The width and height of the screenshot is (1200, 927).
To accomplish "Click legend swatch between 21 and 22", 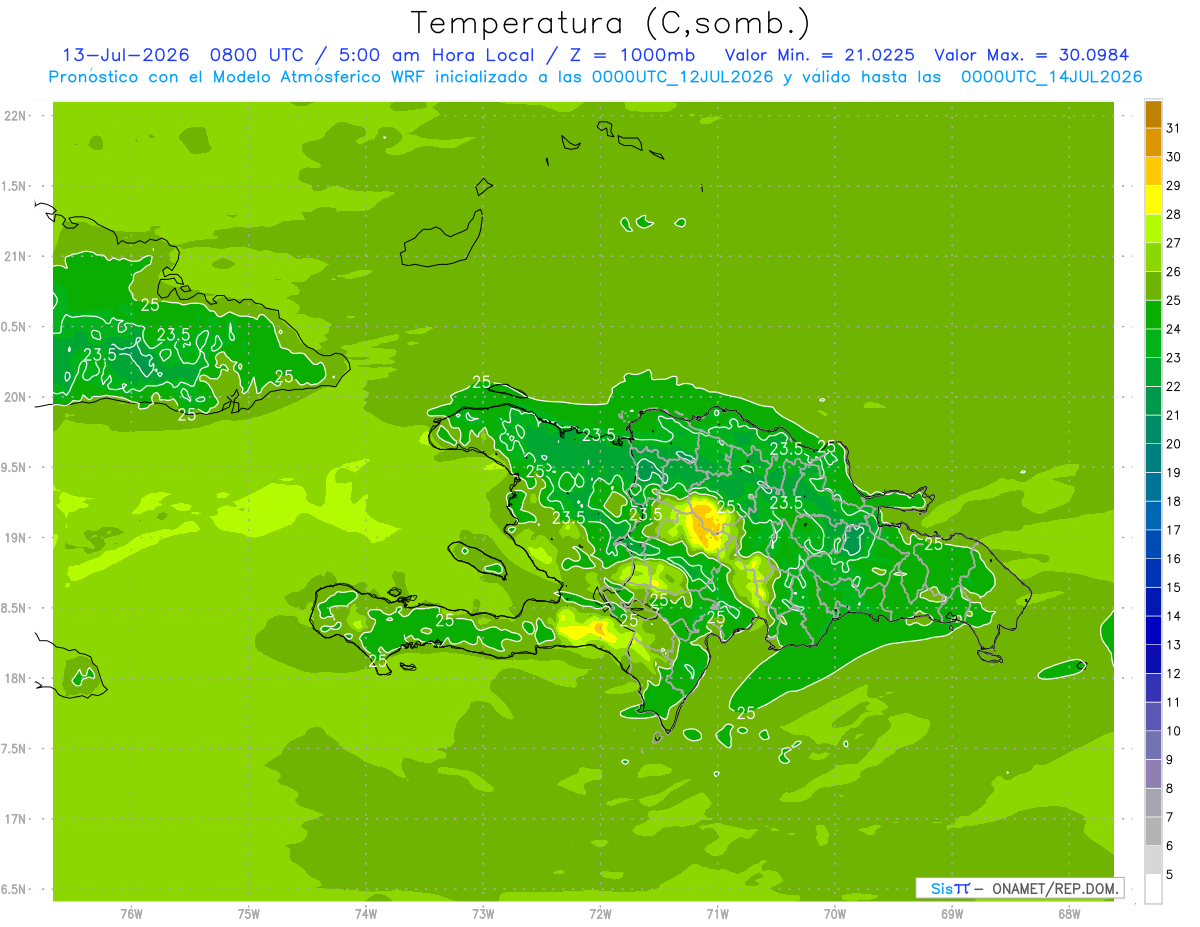I will coord(1153,401).
